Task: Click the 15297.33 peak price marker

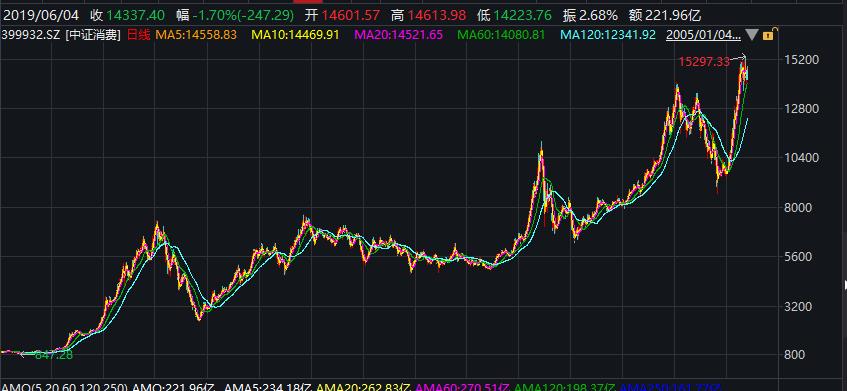Action: 704,62
